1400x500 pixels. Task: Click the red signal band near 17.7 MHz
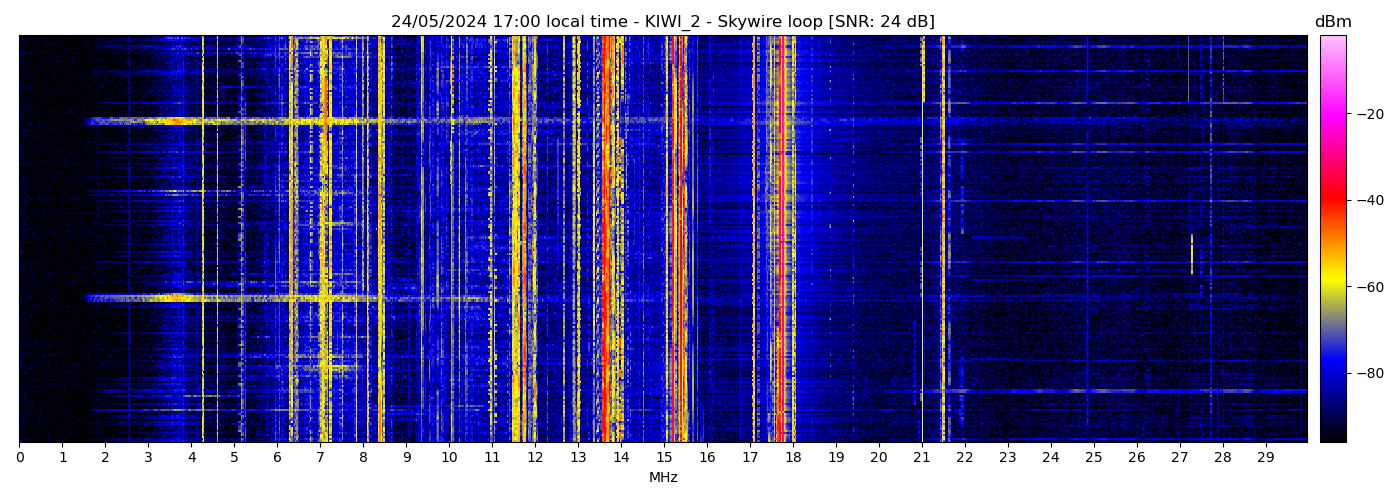coord(780,240)
